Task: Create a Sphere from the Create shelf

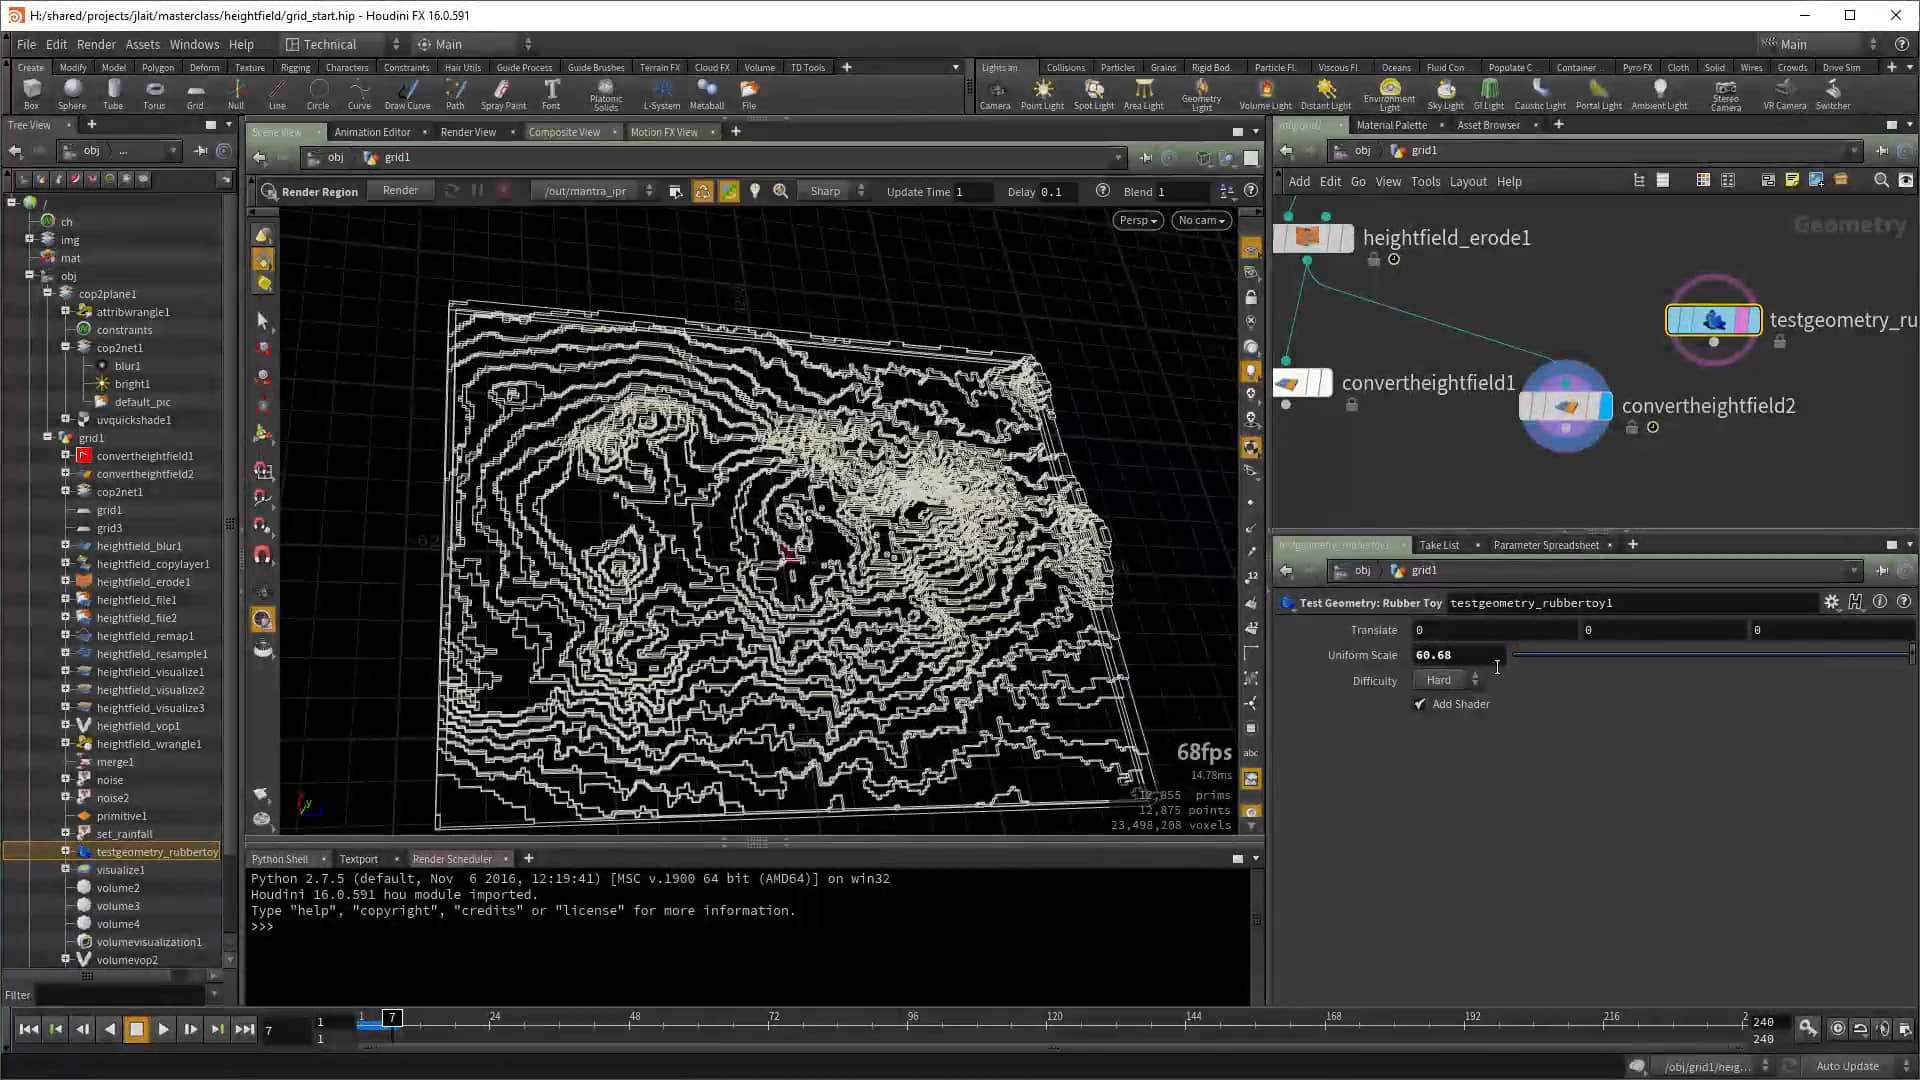Action: (x=72, y=95)
